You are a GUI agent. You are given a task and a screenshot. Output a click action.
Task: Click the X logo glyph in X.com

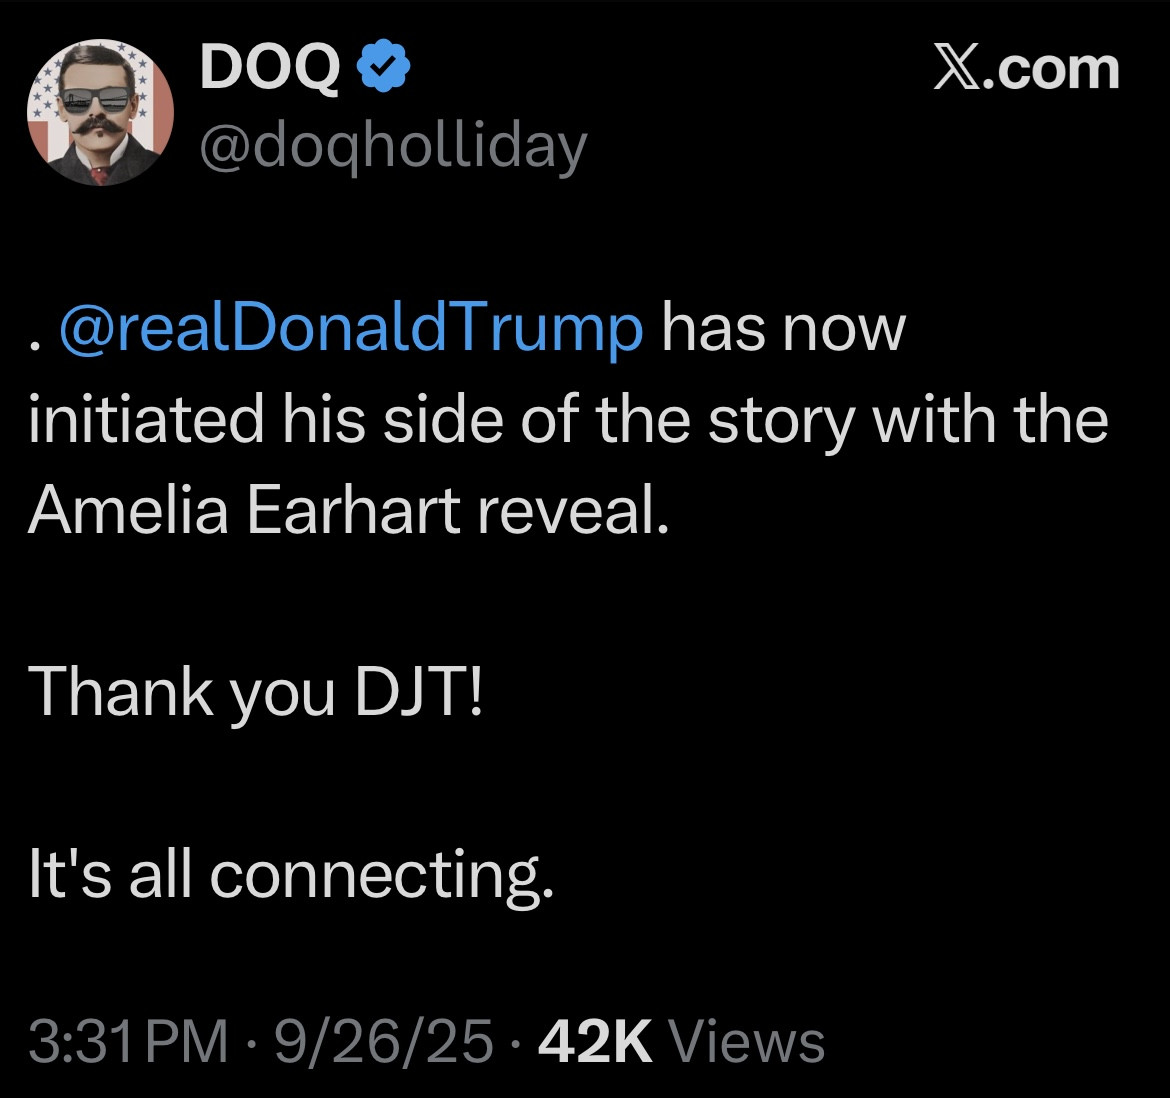pos(956,69)
